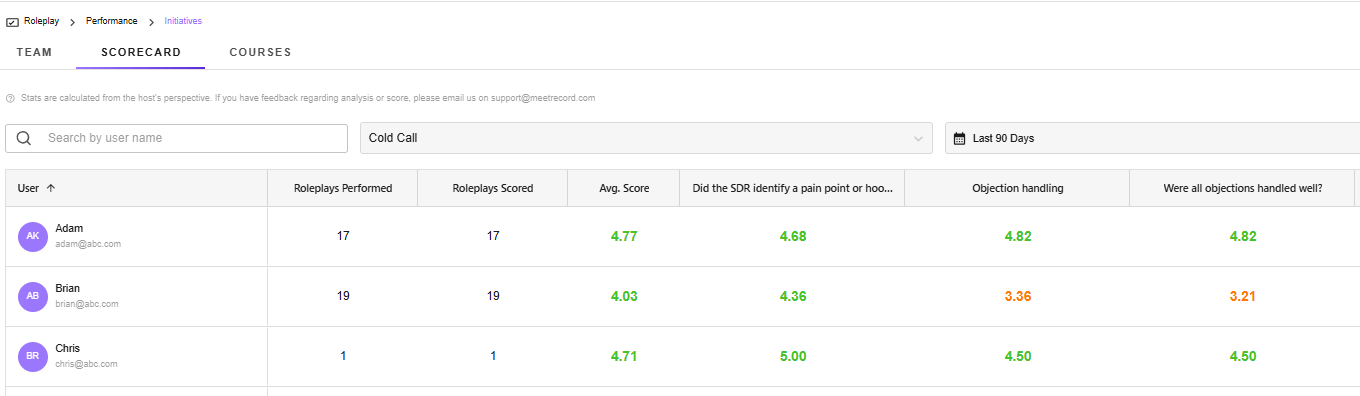Open the Cold Call dropdown
1360x396 pixels.
(x=646, y=138)
